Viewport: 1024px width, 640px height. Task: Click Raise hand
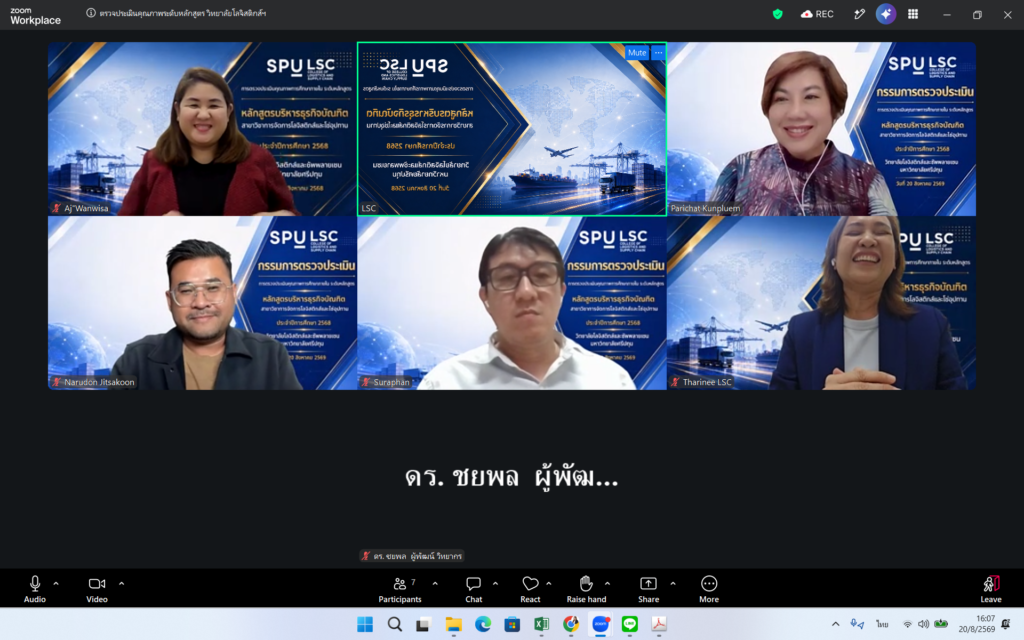coord(586,588)
